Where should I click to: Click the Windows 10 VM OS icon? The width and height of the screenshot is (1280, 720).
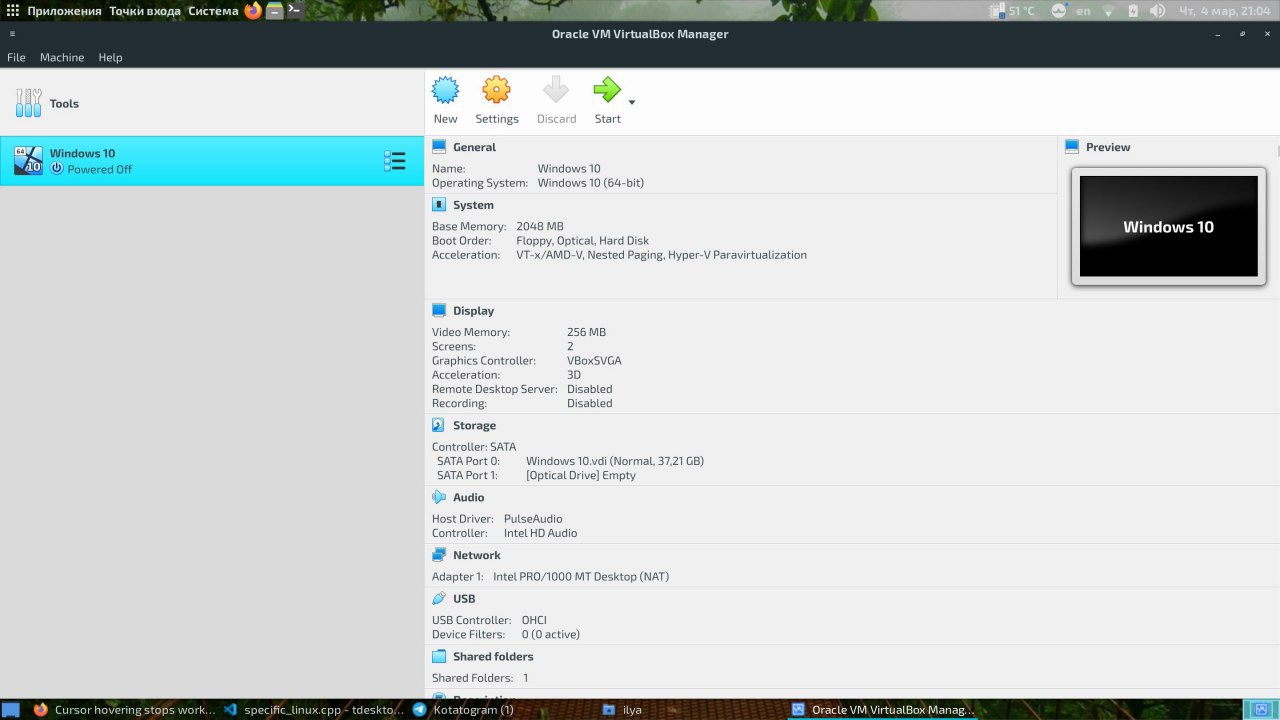(x=28, y=161)
